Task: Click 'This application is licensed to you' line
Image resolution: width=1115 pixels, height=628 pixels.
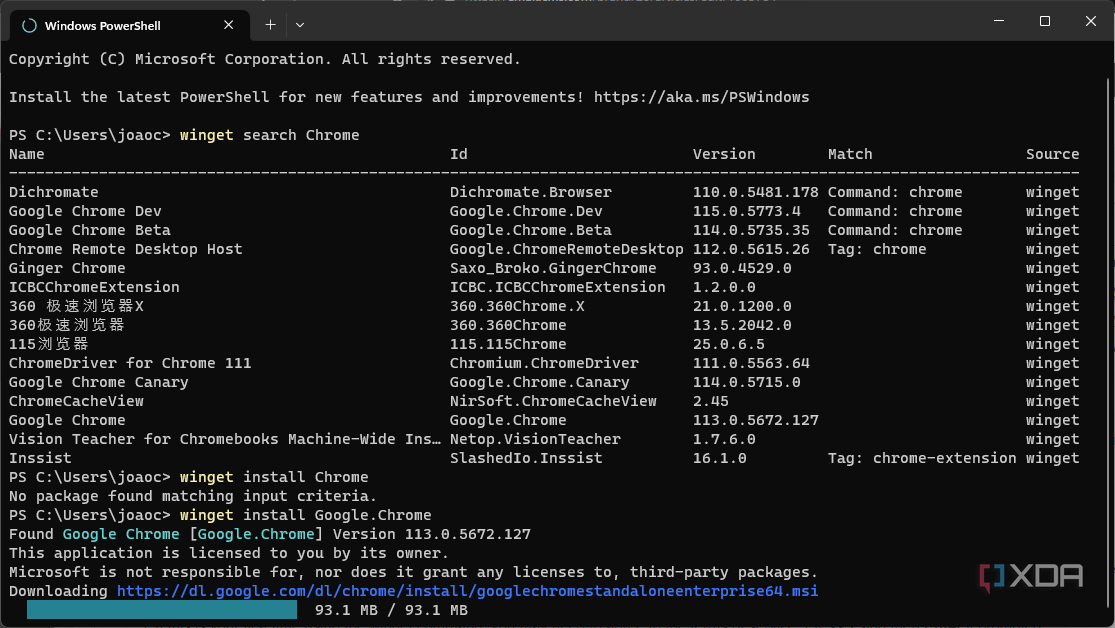Action: pyautogui.click(x=229, y=553)
